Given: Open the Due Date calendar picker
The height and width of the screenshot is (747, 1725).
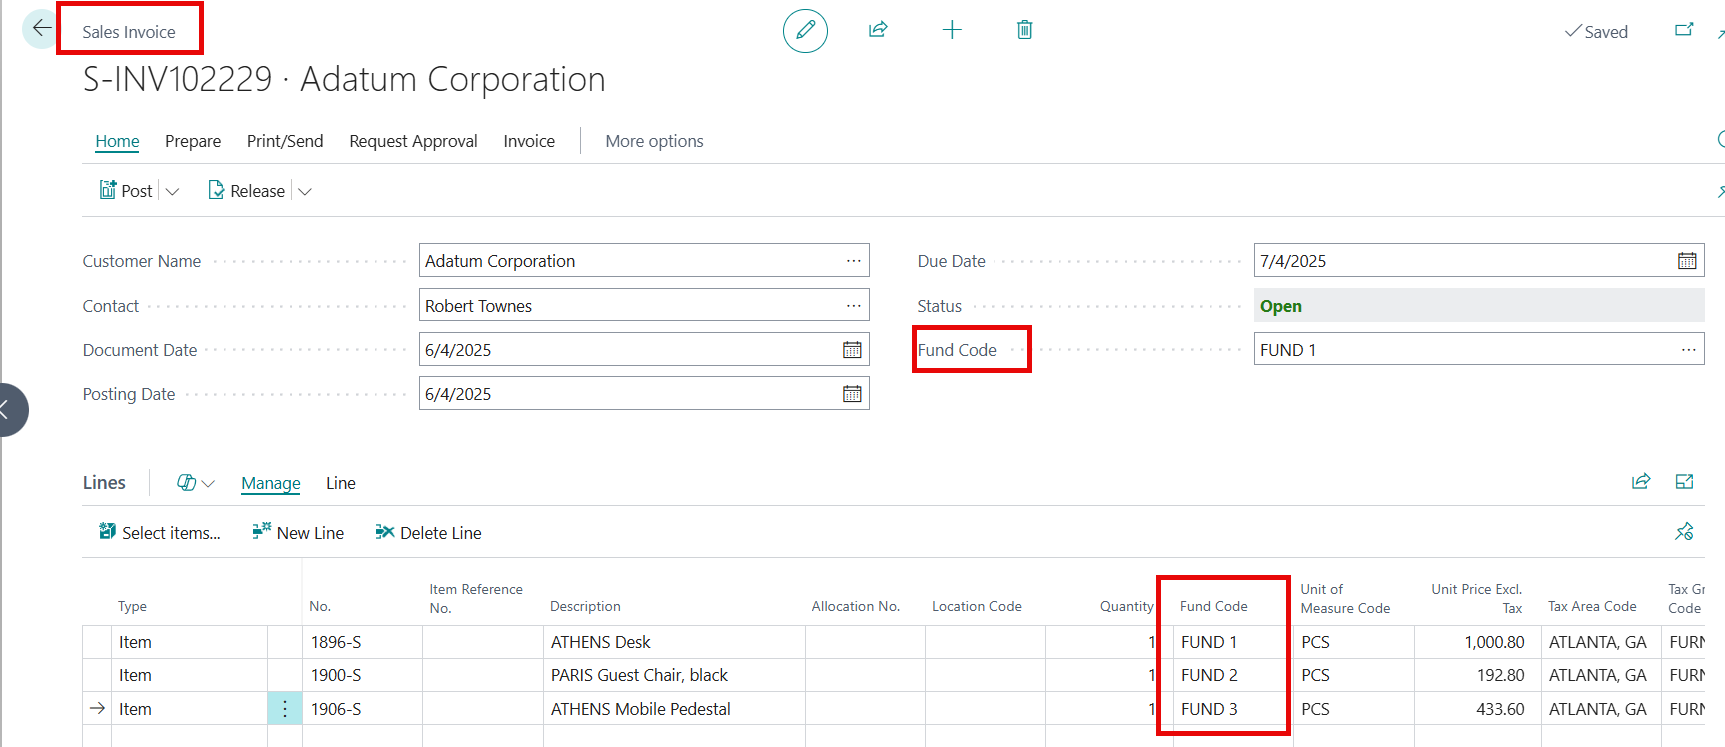Looking at the screenshot, I should [x=1686, y=261].
